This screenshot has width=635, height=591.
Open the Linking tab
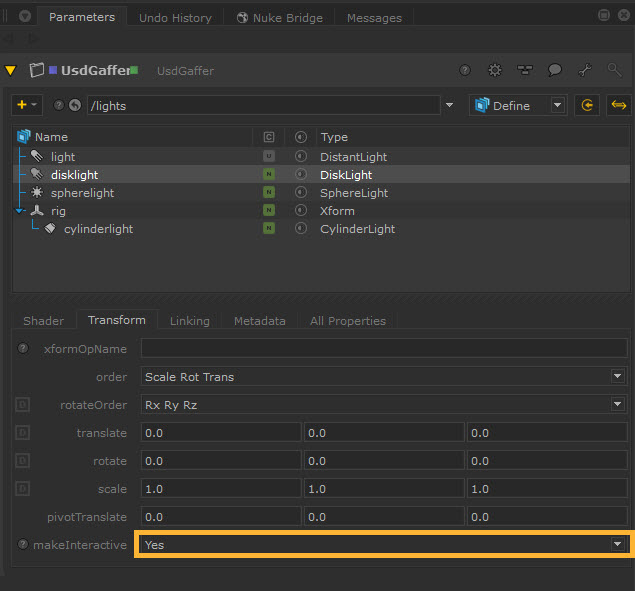(189, 321)
